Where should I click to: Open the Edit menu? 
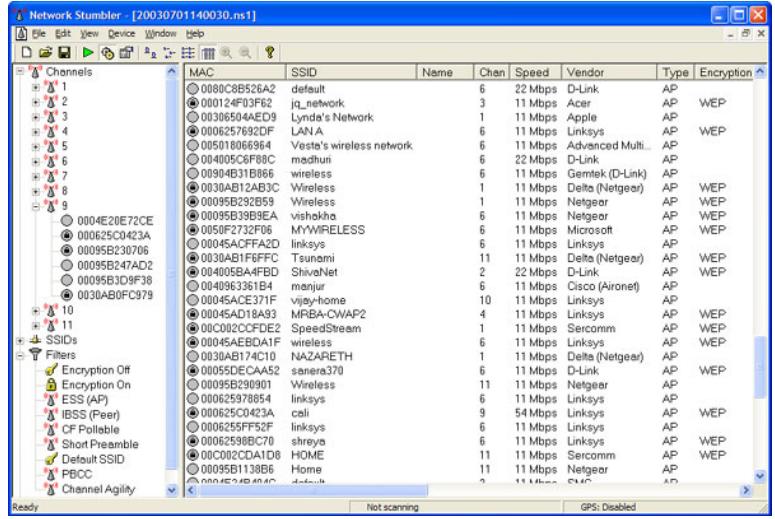click(63, 34)
